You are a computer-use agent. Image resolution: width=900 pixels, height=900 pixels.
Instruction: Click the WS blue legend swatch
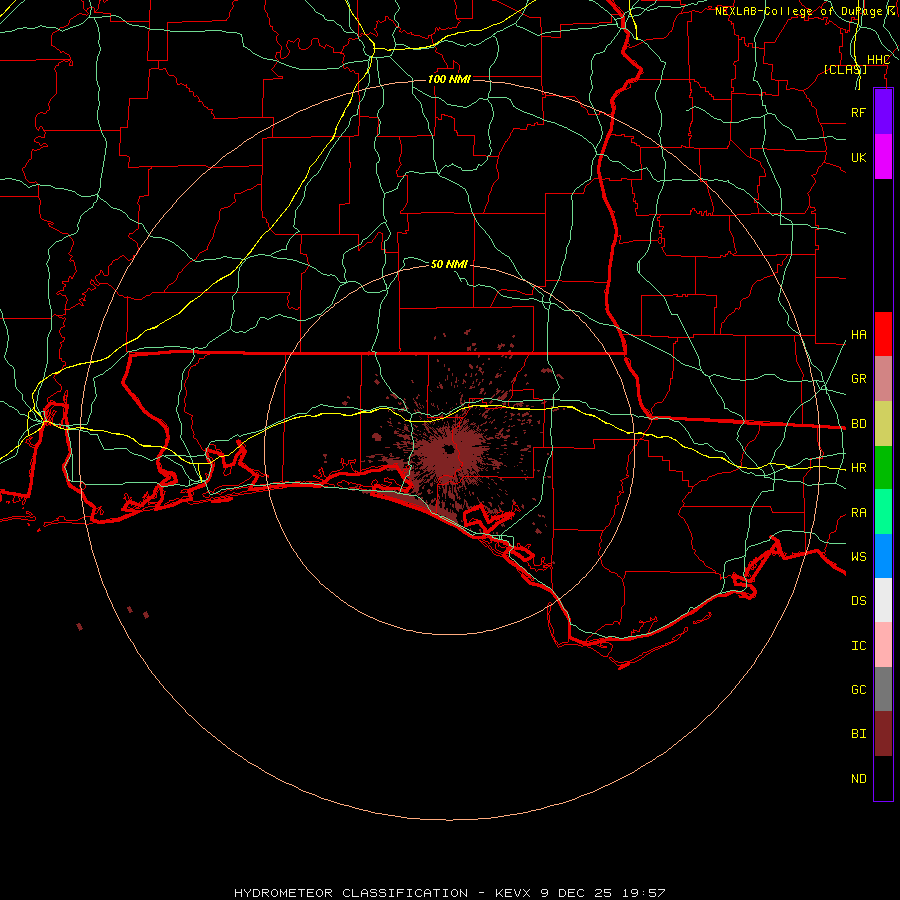coord(883,556)
